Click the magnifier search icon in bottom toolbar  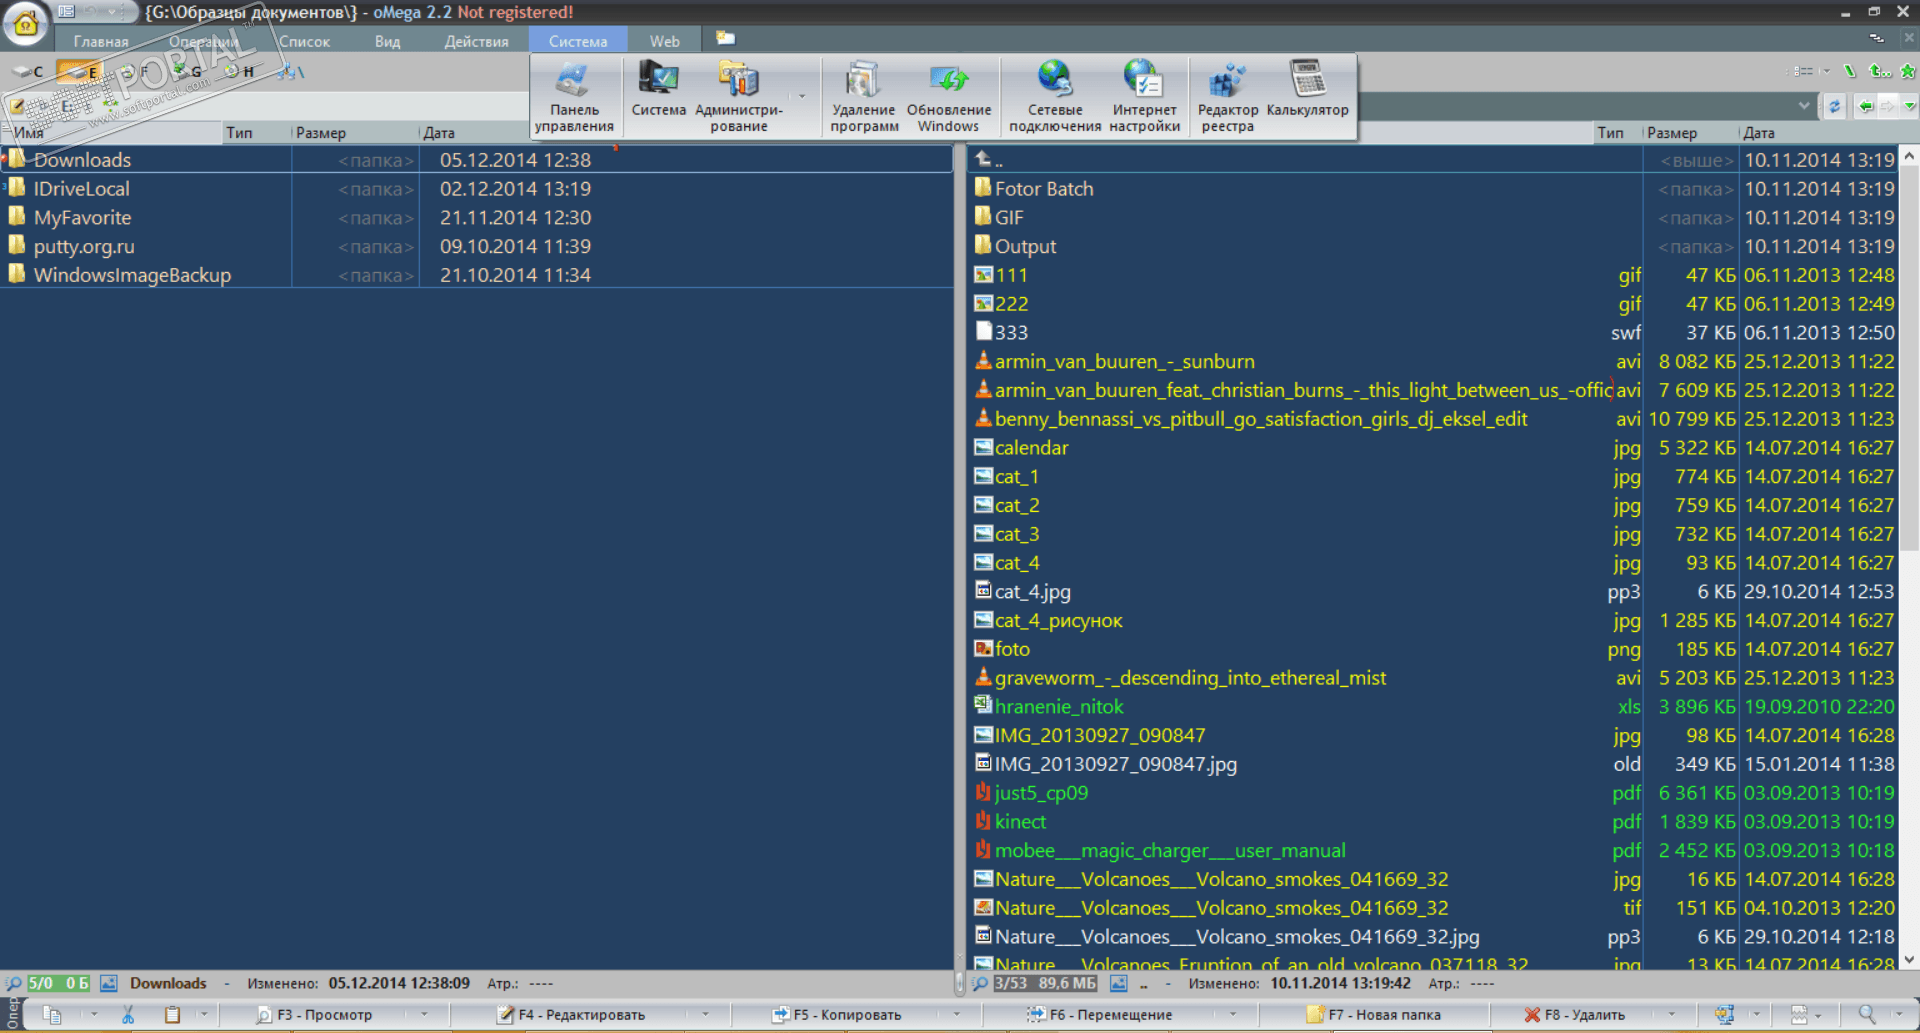point(1866,1015)
